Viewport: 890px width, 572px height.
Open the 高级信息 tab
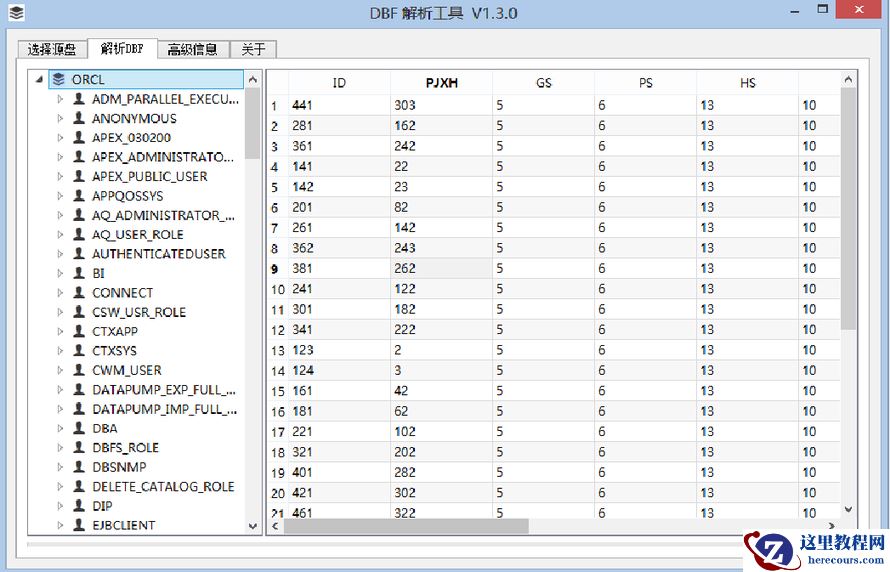coord(193,49)
